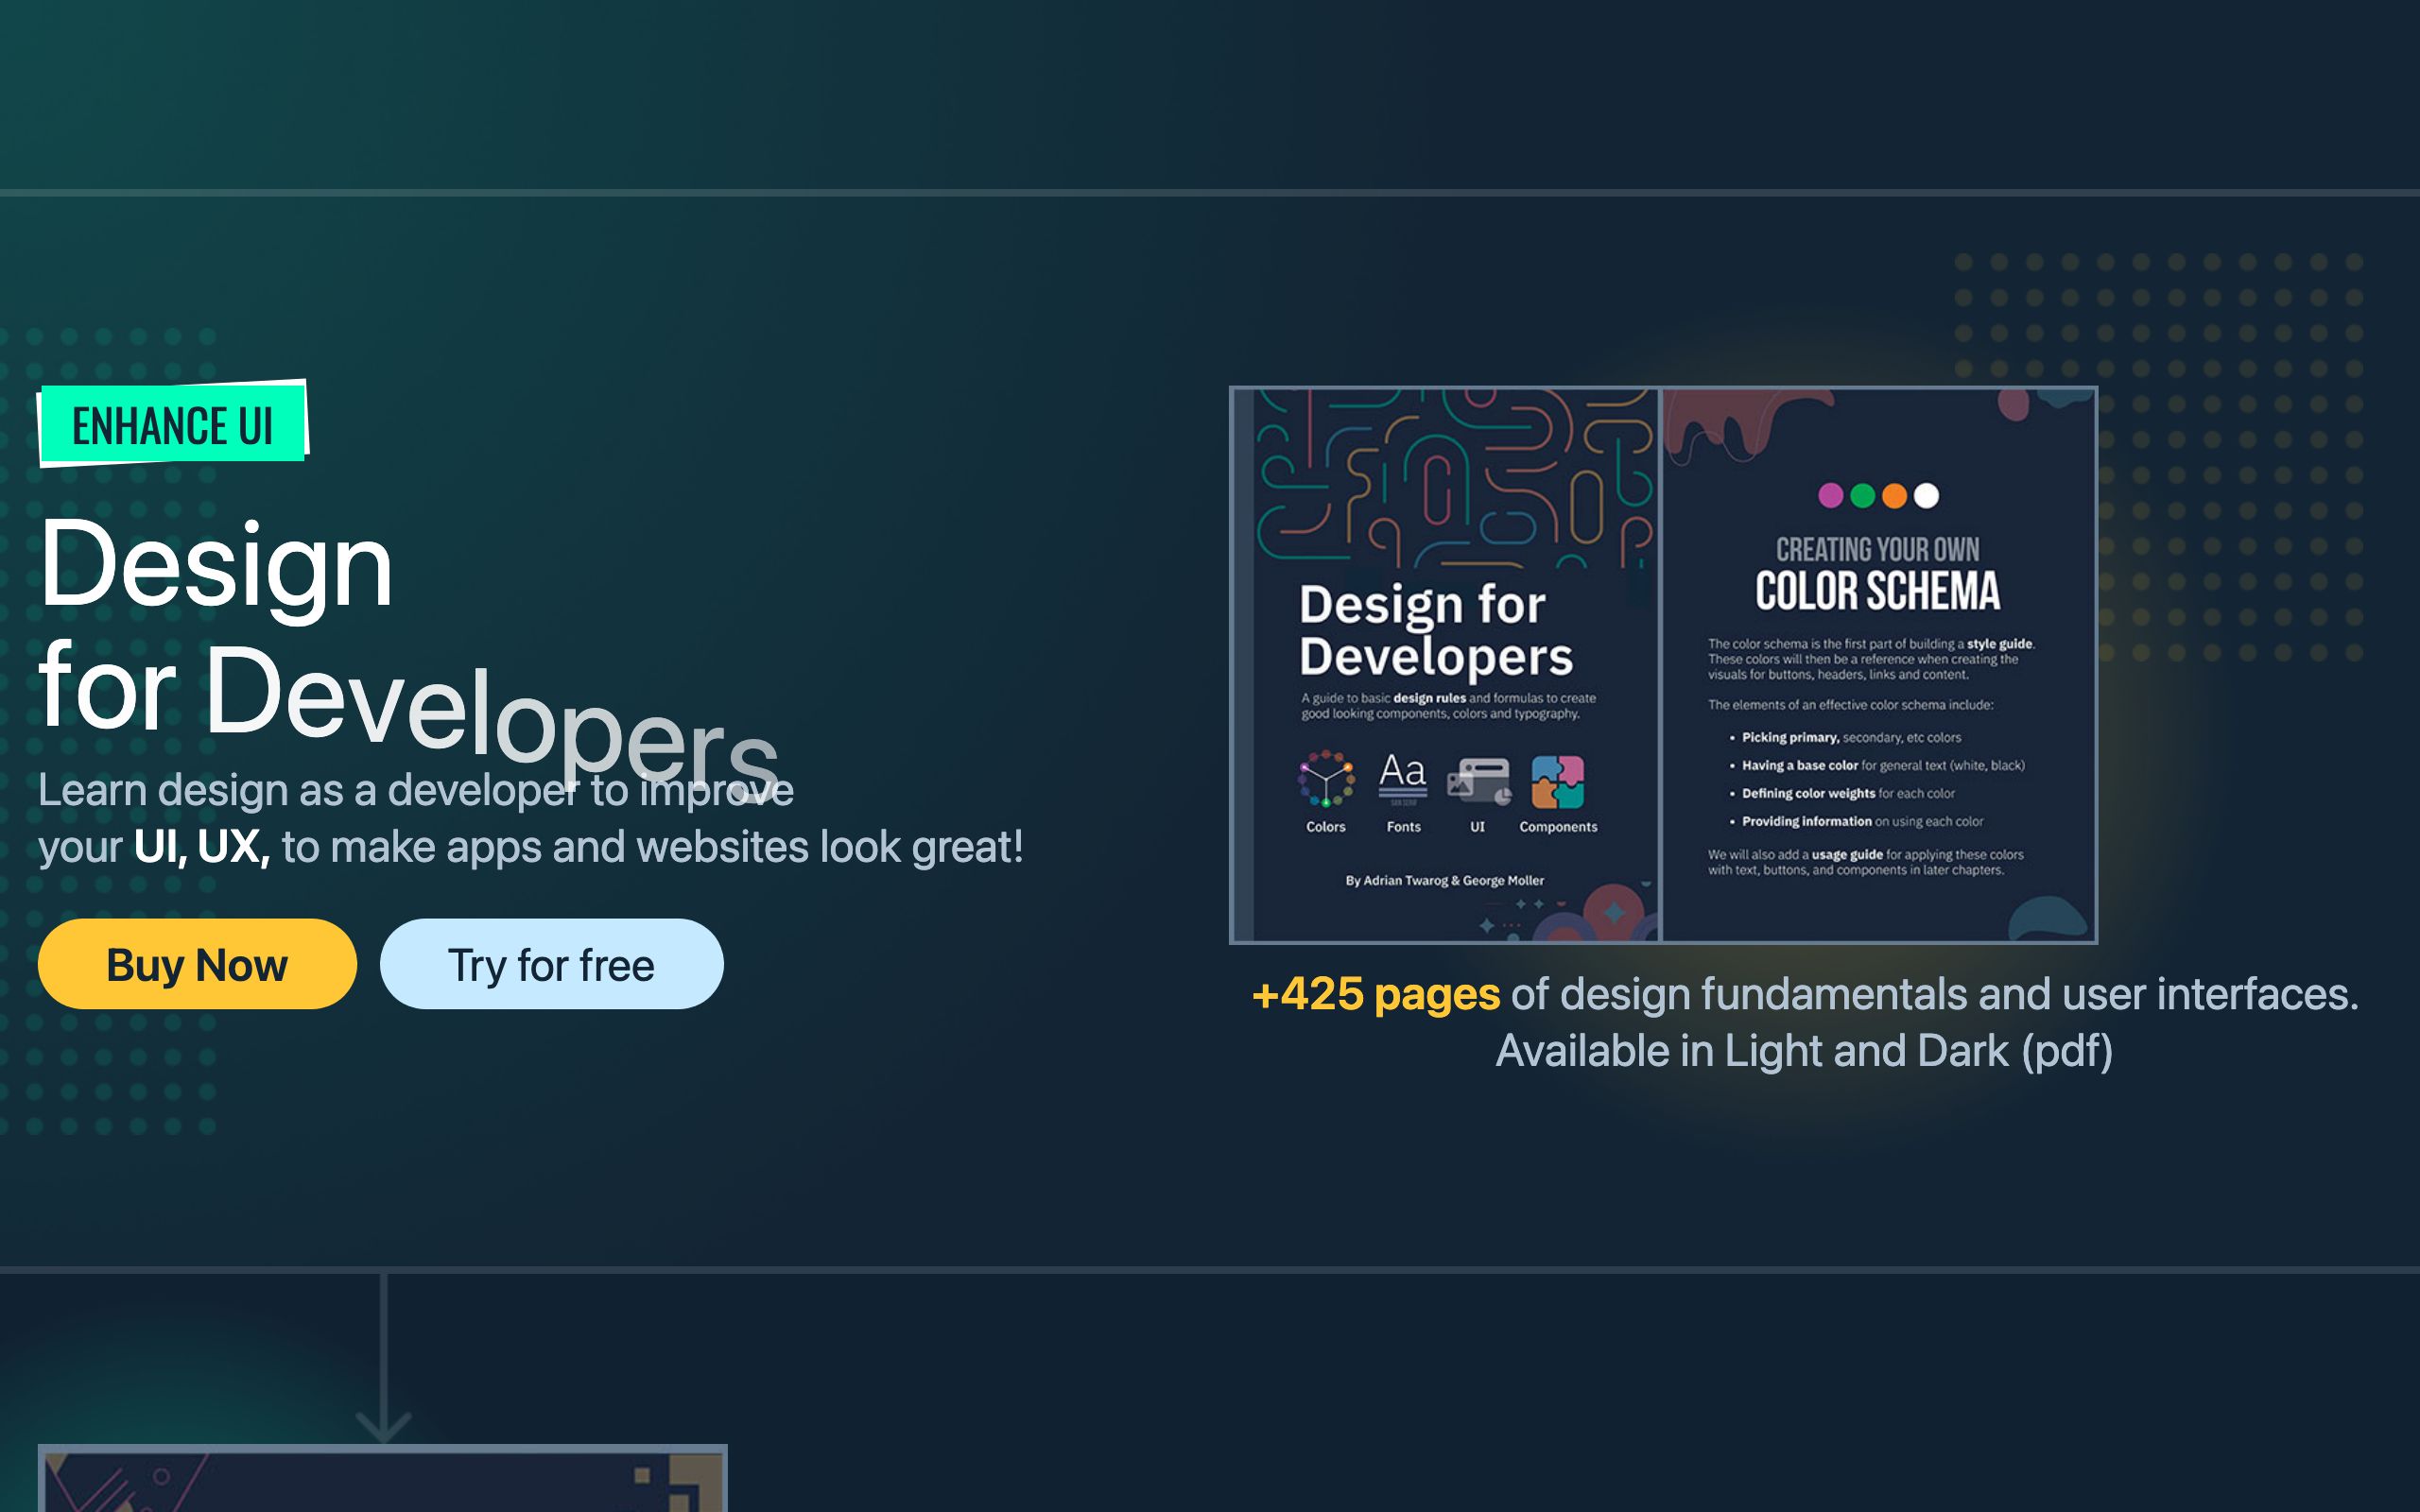Click the Try for free button
The image size is (2420, 1512).
[x=551, y=964]
